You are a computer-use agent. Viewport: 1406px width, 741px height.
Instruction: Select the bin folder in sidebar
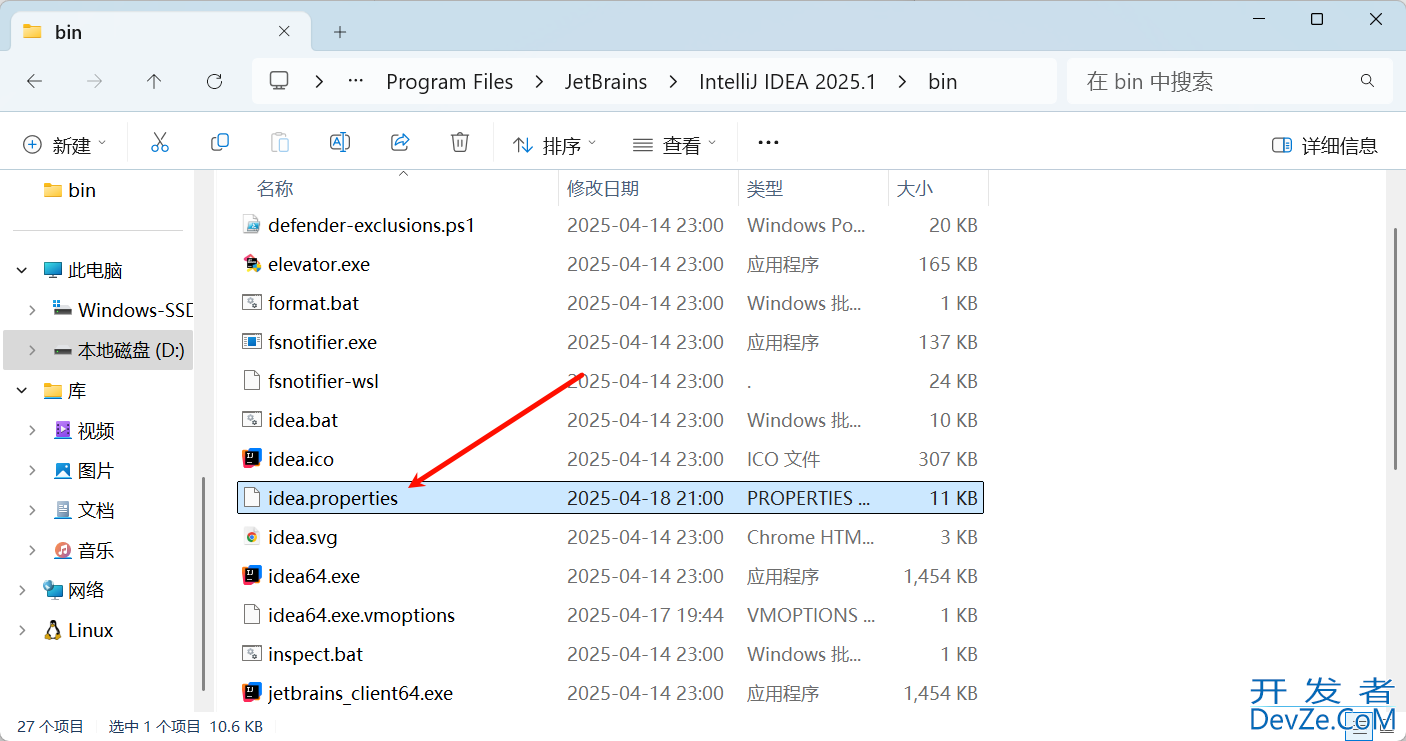pos(70,190)
